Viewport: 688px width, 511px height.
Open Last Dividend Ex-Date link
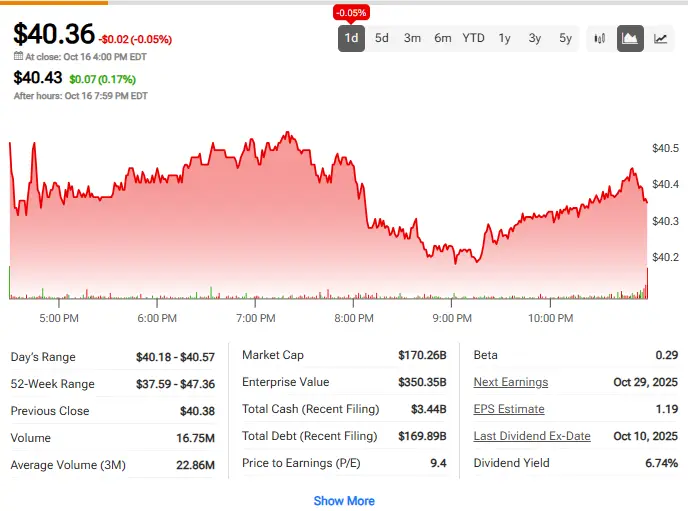[x=532, y=436]
